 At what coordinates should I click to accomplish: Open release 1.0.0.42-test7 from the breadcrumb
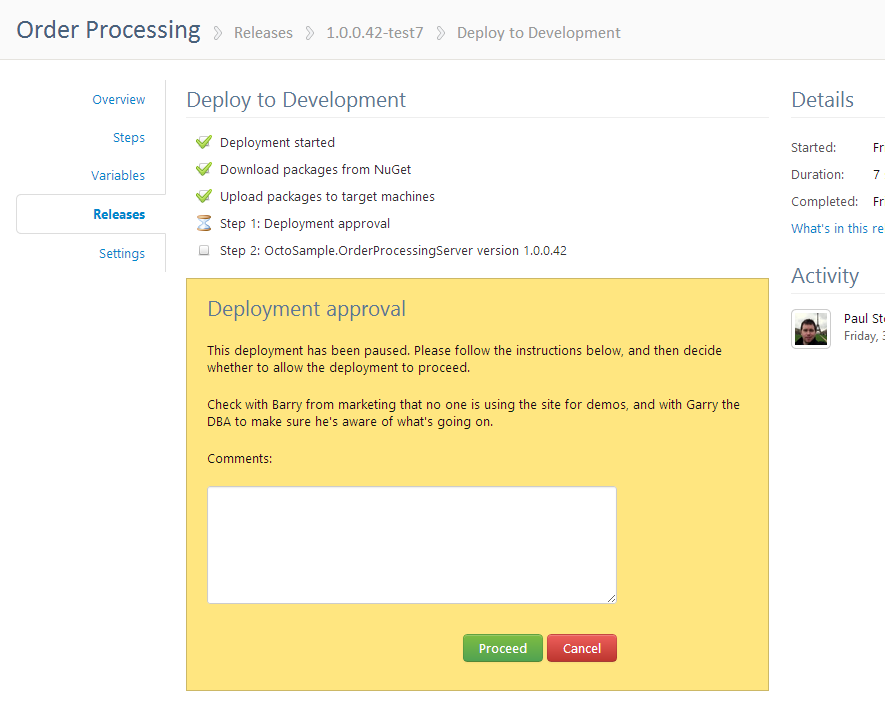pos(374,32)
